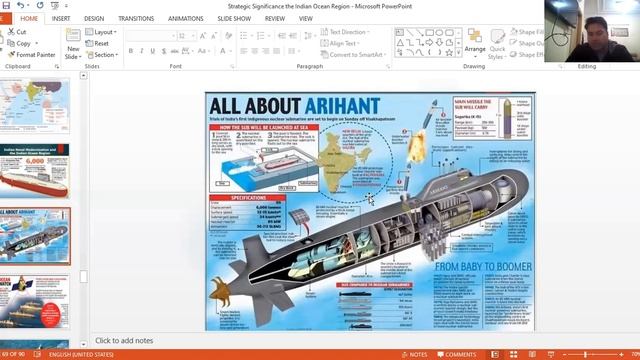
Task: Click the Undo arrow icon
Action: point(20,5)
